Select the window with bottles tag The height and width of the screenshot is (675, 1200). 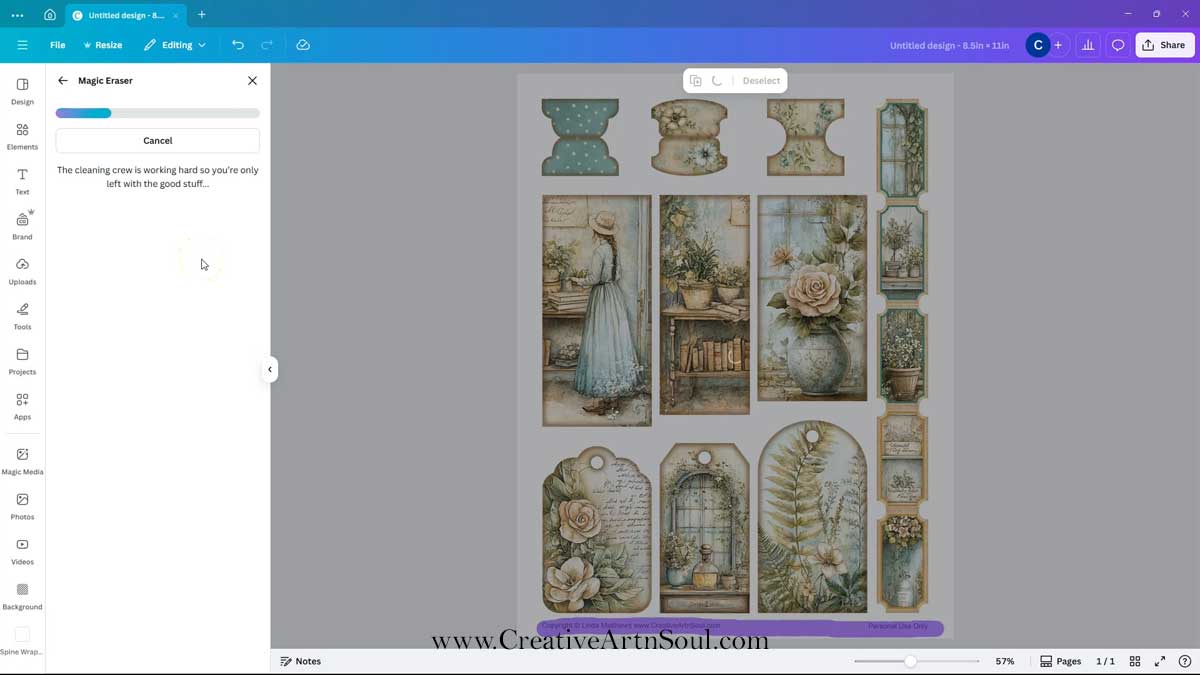[705, 528]
